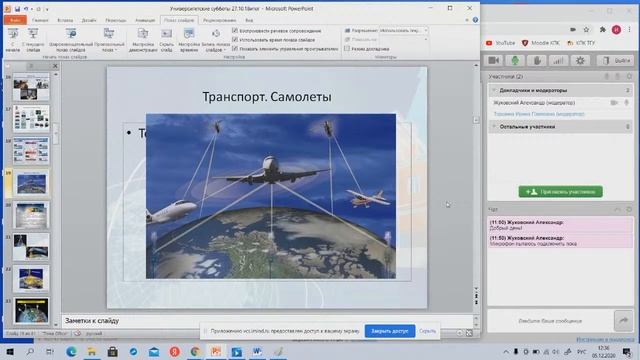
Task: Open slide show setup (Настройка демонстрации)
Action: (x=143, y=40)
